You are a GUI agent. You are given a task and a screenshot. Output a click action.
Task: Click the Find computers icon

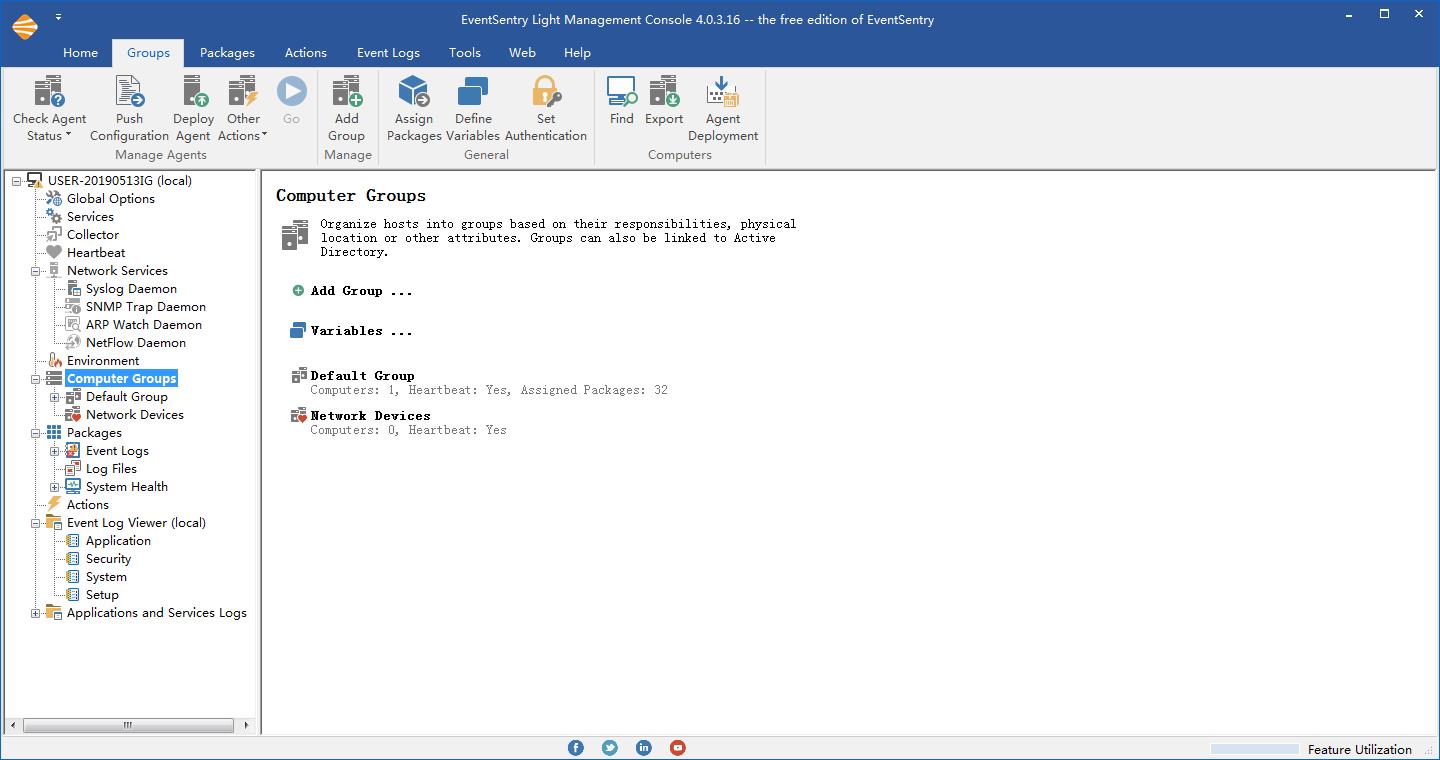tap(621, 93)
